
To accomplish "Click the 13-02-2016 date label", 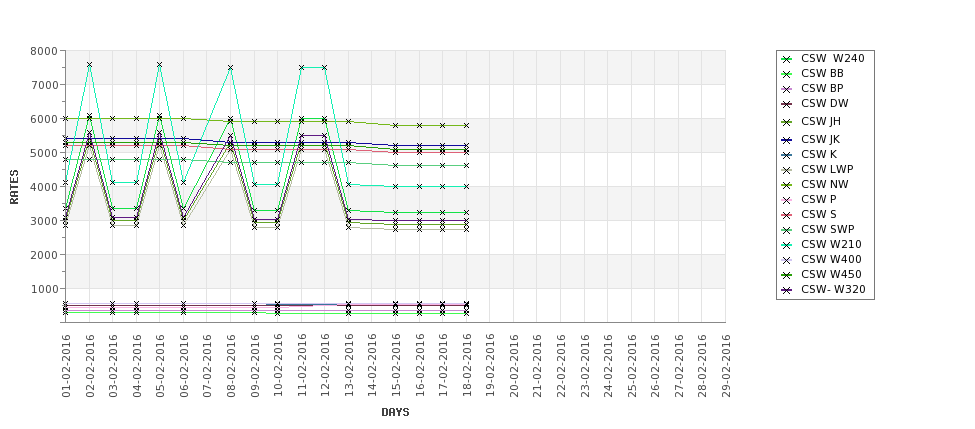I will point(349,366).
